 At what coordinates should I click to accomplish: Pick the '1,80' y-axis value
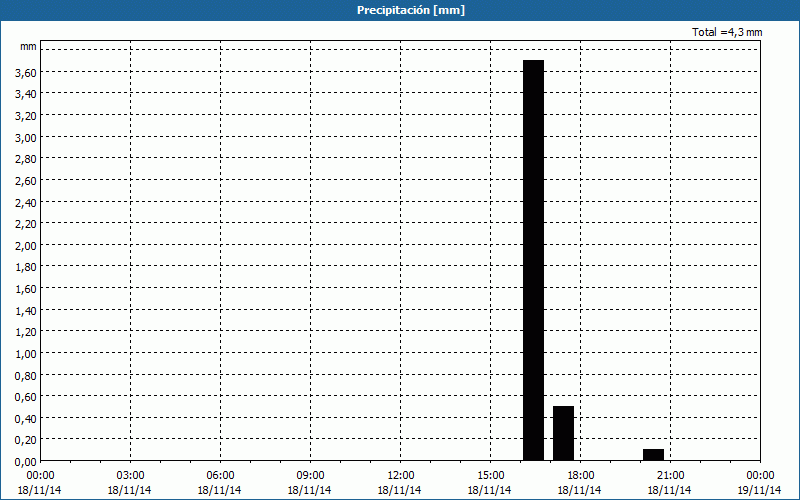(26, 267)
